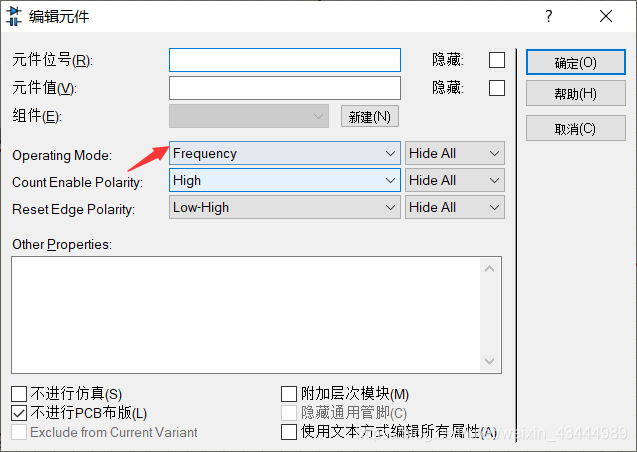This screenshot has height=452, width=637.
Task: Open Hide All dropdown beside Count Enable Polarity
Action: [x=455, y=180]
